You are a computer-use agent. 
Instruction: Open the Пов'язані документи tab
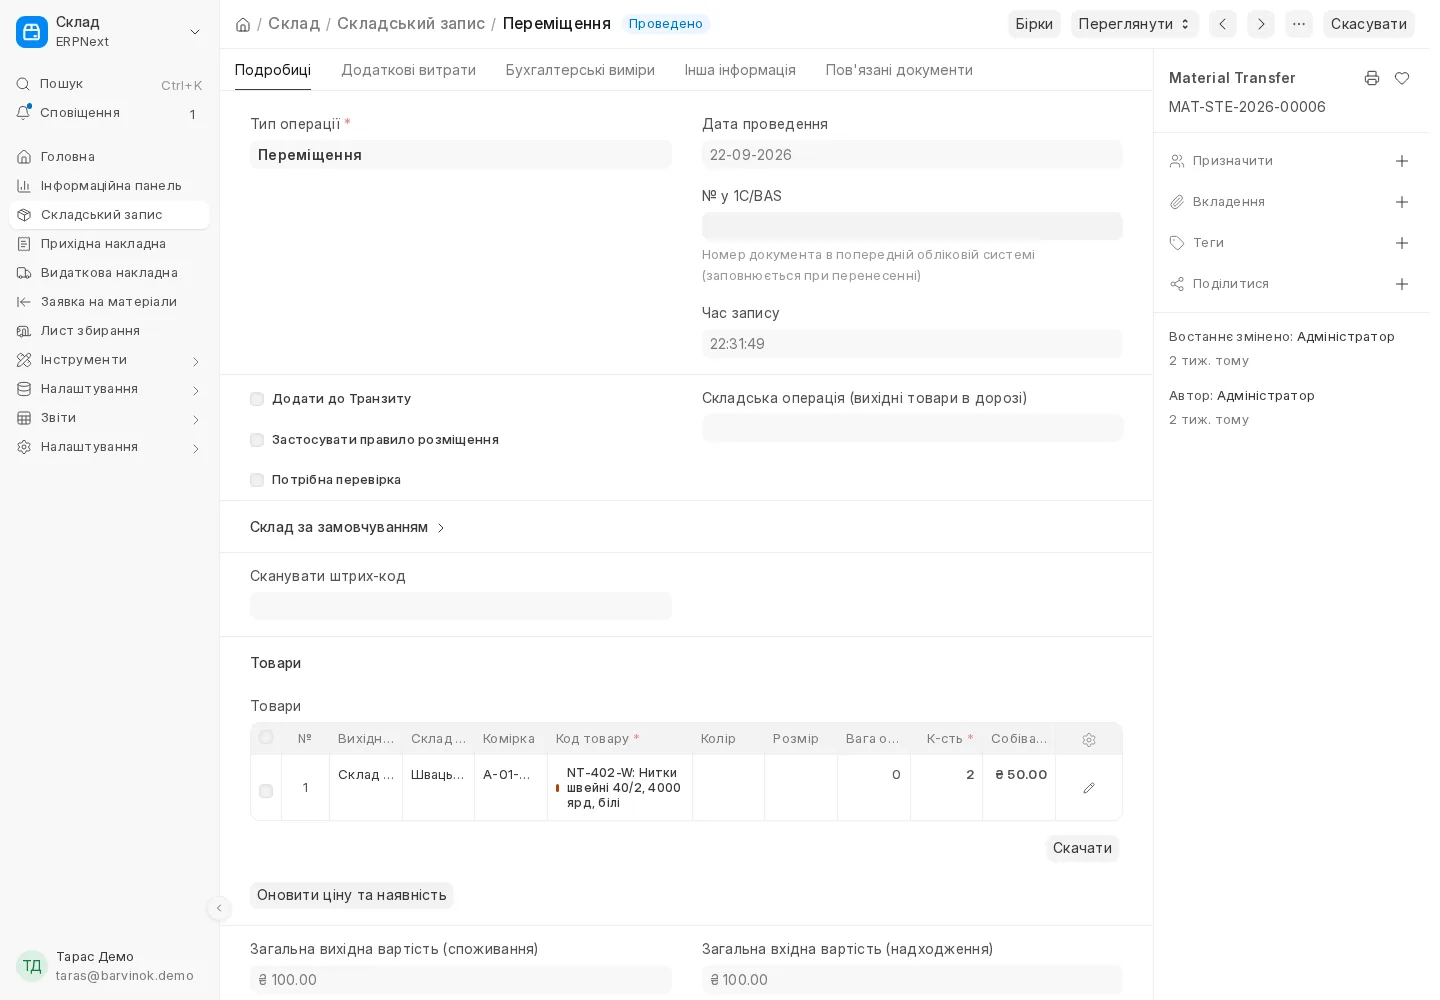coord(899,70)
